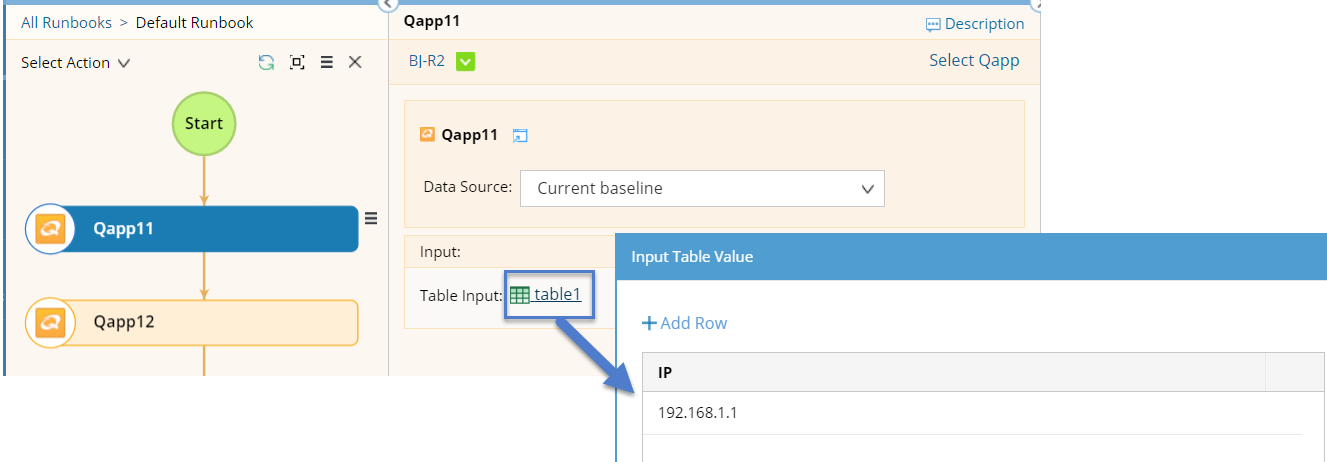
Task: Click the fit-to-screen icon in runbook toolbar
Action: (297, 62)
